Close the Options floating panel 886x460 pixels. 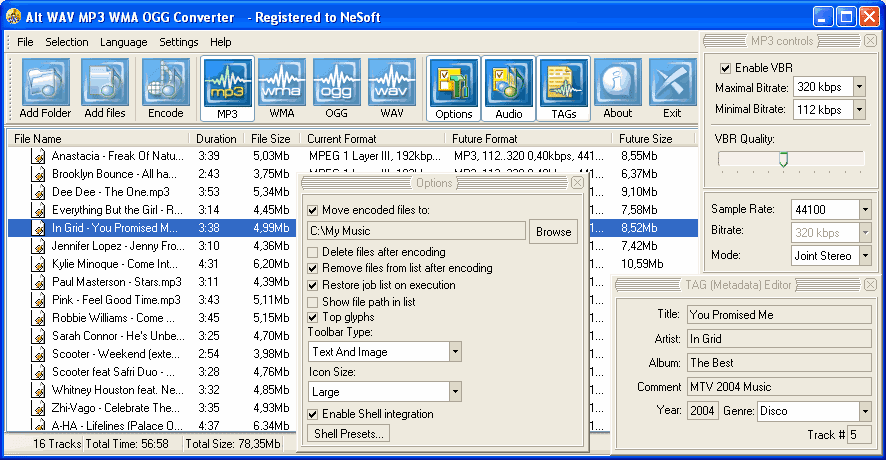pos(577,183)
